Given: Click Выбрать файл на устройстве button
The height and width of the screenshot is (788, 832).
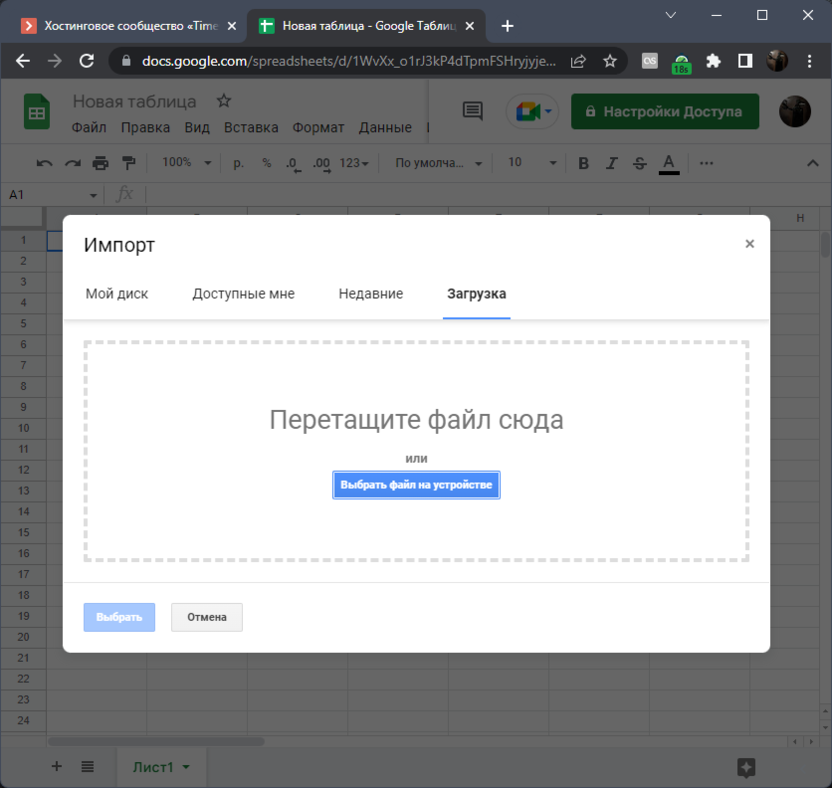Looking at the screenshot, I should 416,485.
